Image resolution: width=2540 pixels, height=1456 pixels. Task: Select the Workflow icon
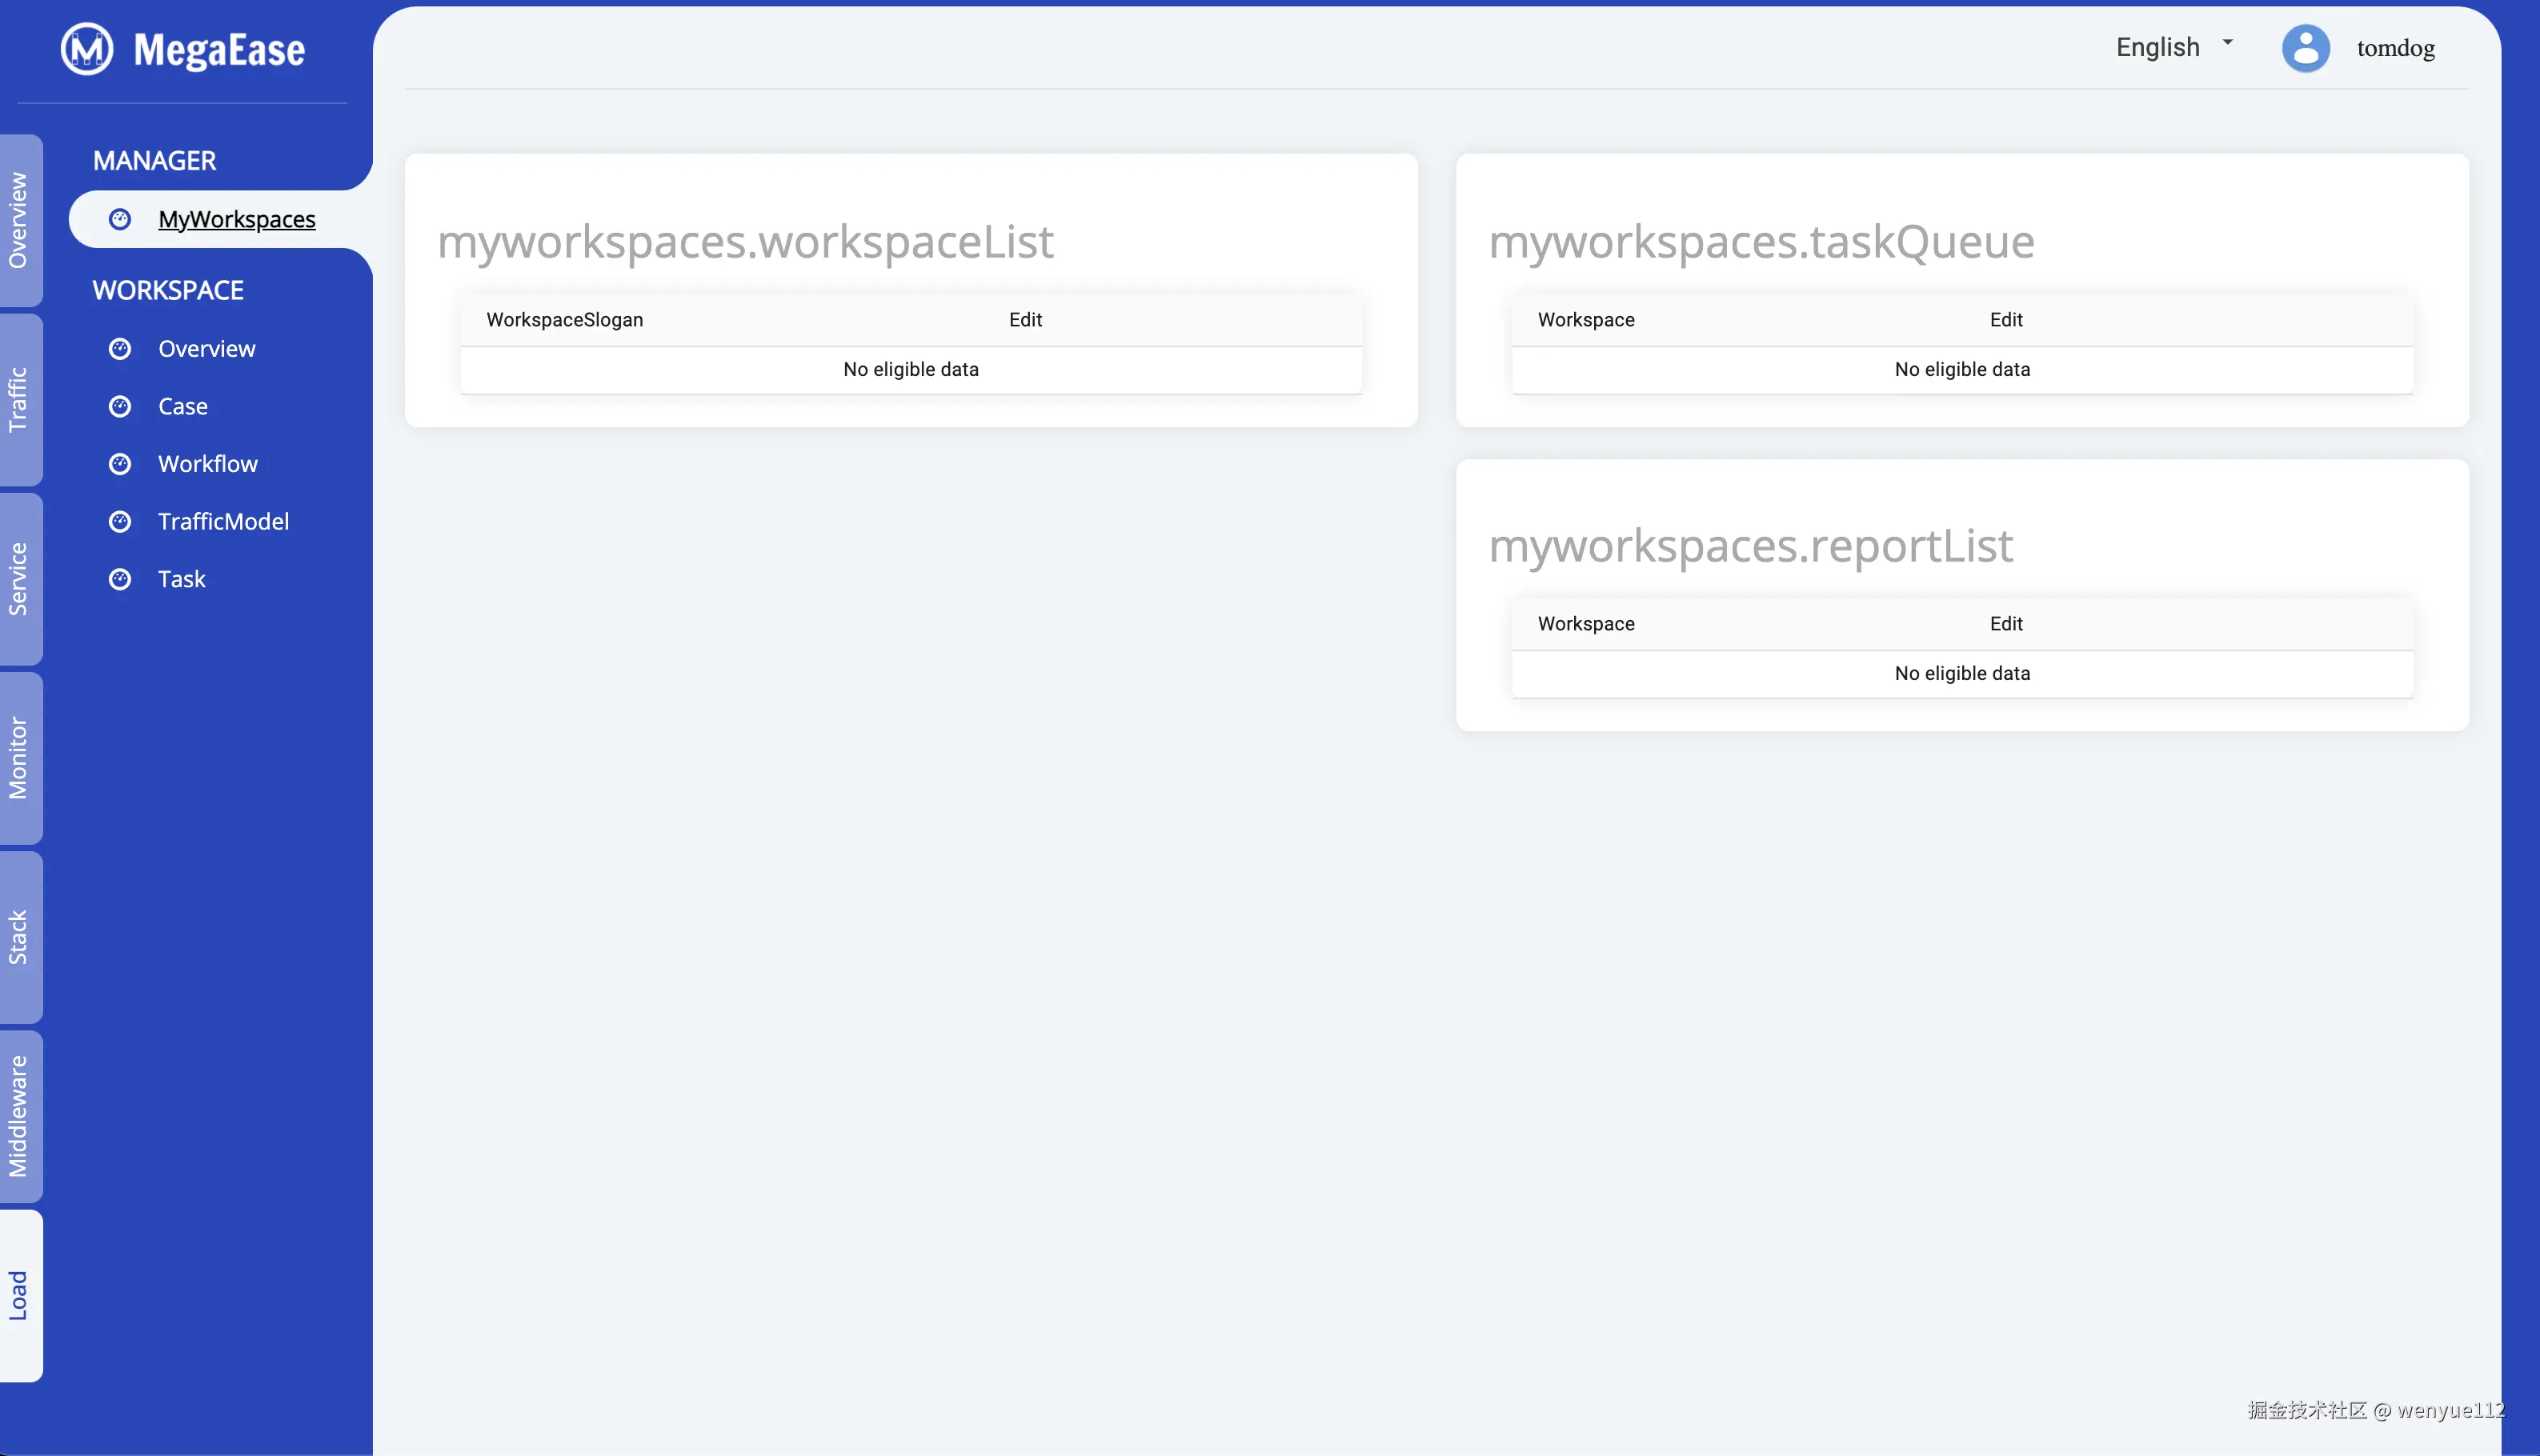121,463
